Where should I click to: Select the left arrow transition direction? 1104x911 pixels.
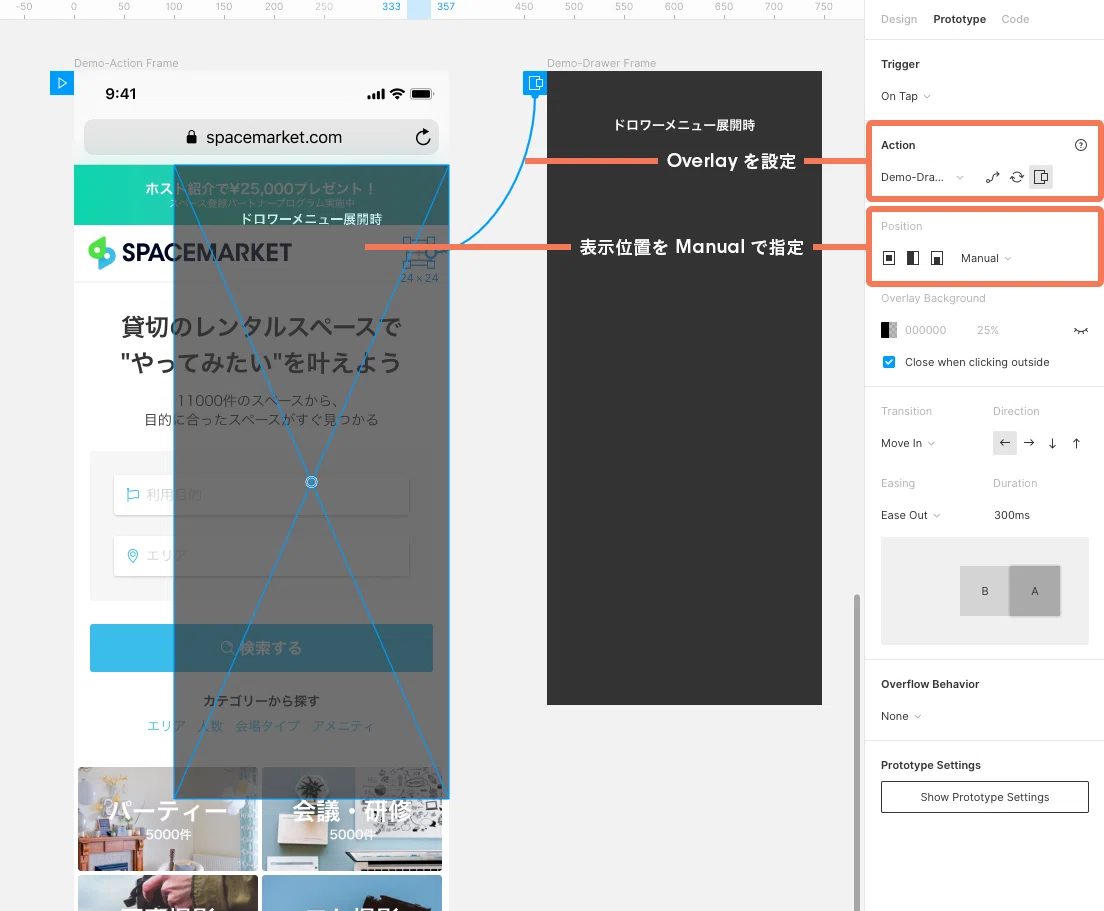click(x=1005, y=443)
